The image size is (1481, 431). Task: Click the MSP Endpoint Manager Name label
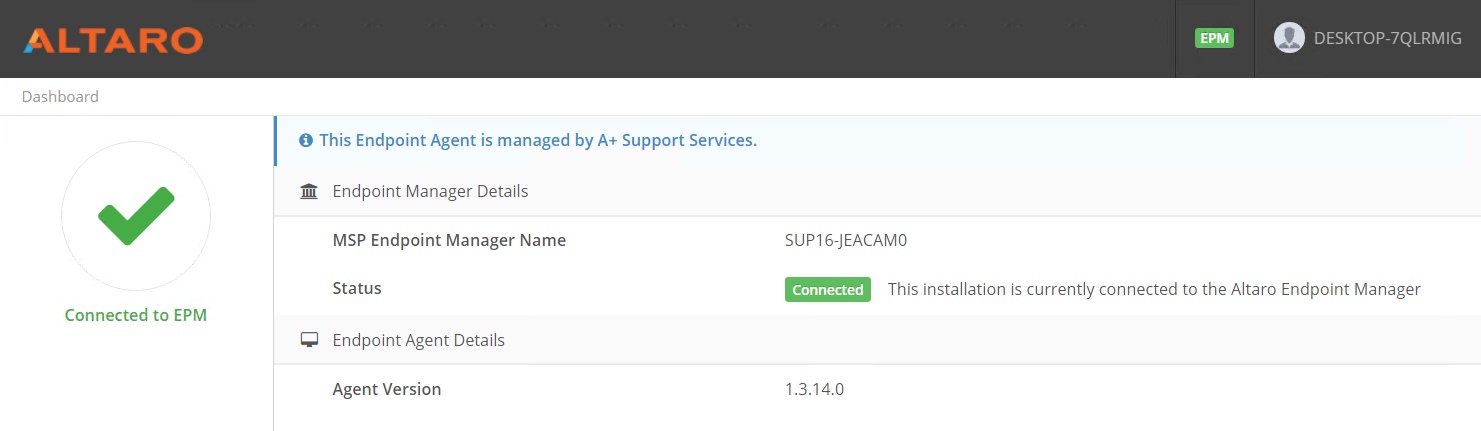click(449, 240)
